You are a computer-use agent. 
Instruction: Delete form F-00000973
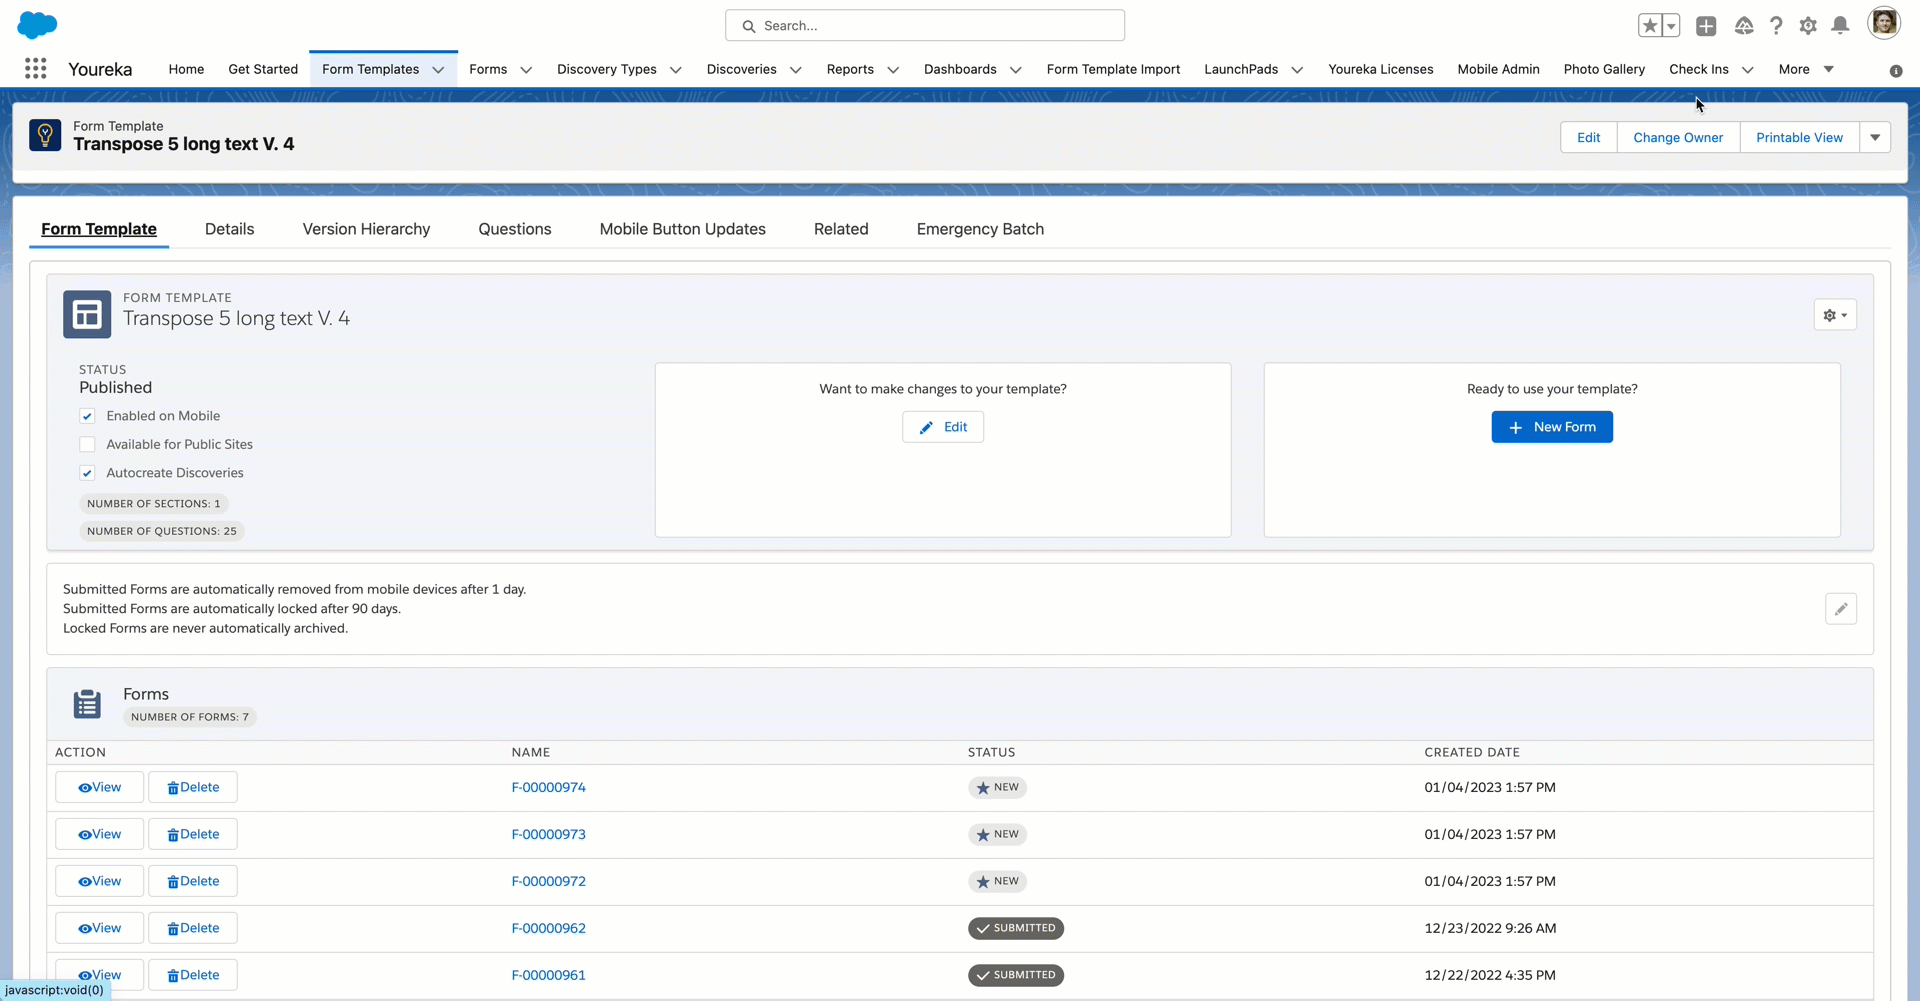193,834
